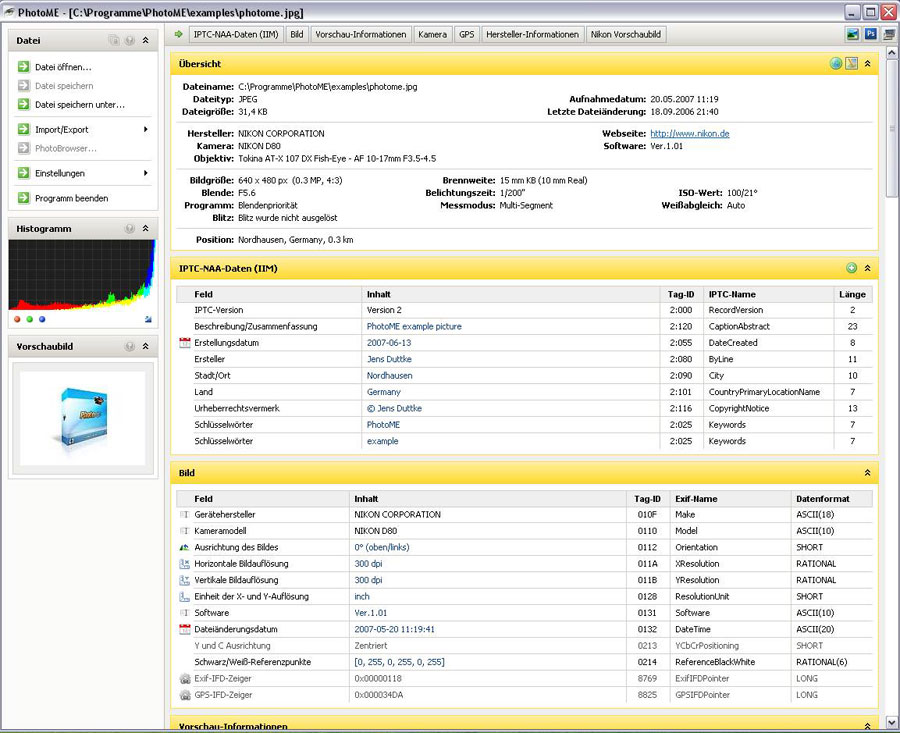
Task: Click the small icon at histogram bottom-right corner
Action: point(148,319)
